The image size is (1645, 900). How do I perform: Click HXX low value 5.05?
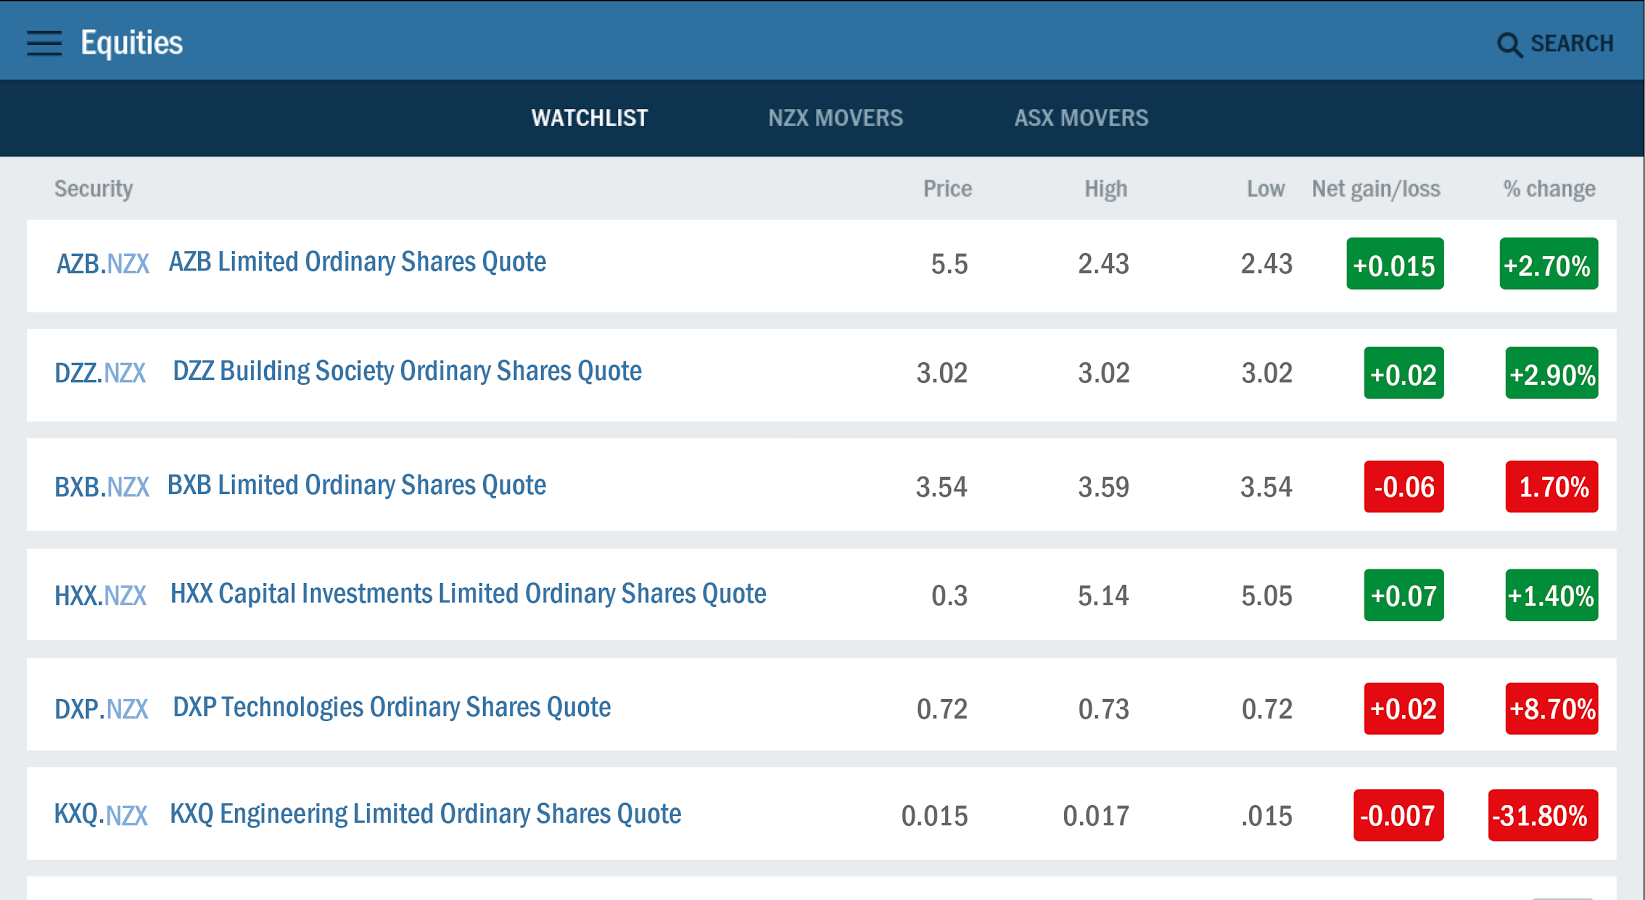coord(1266,596)
